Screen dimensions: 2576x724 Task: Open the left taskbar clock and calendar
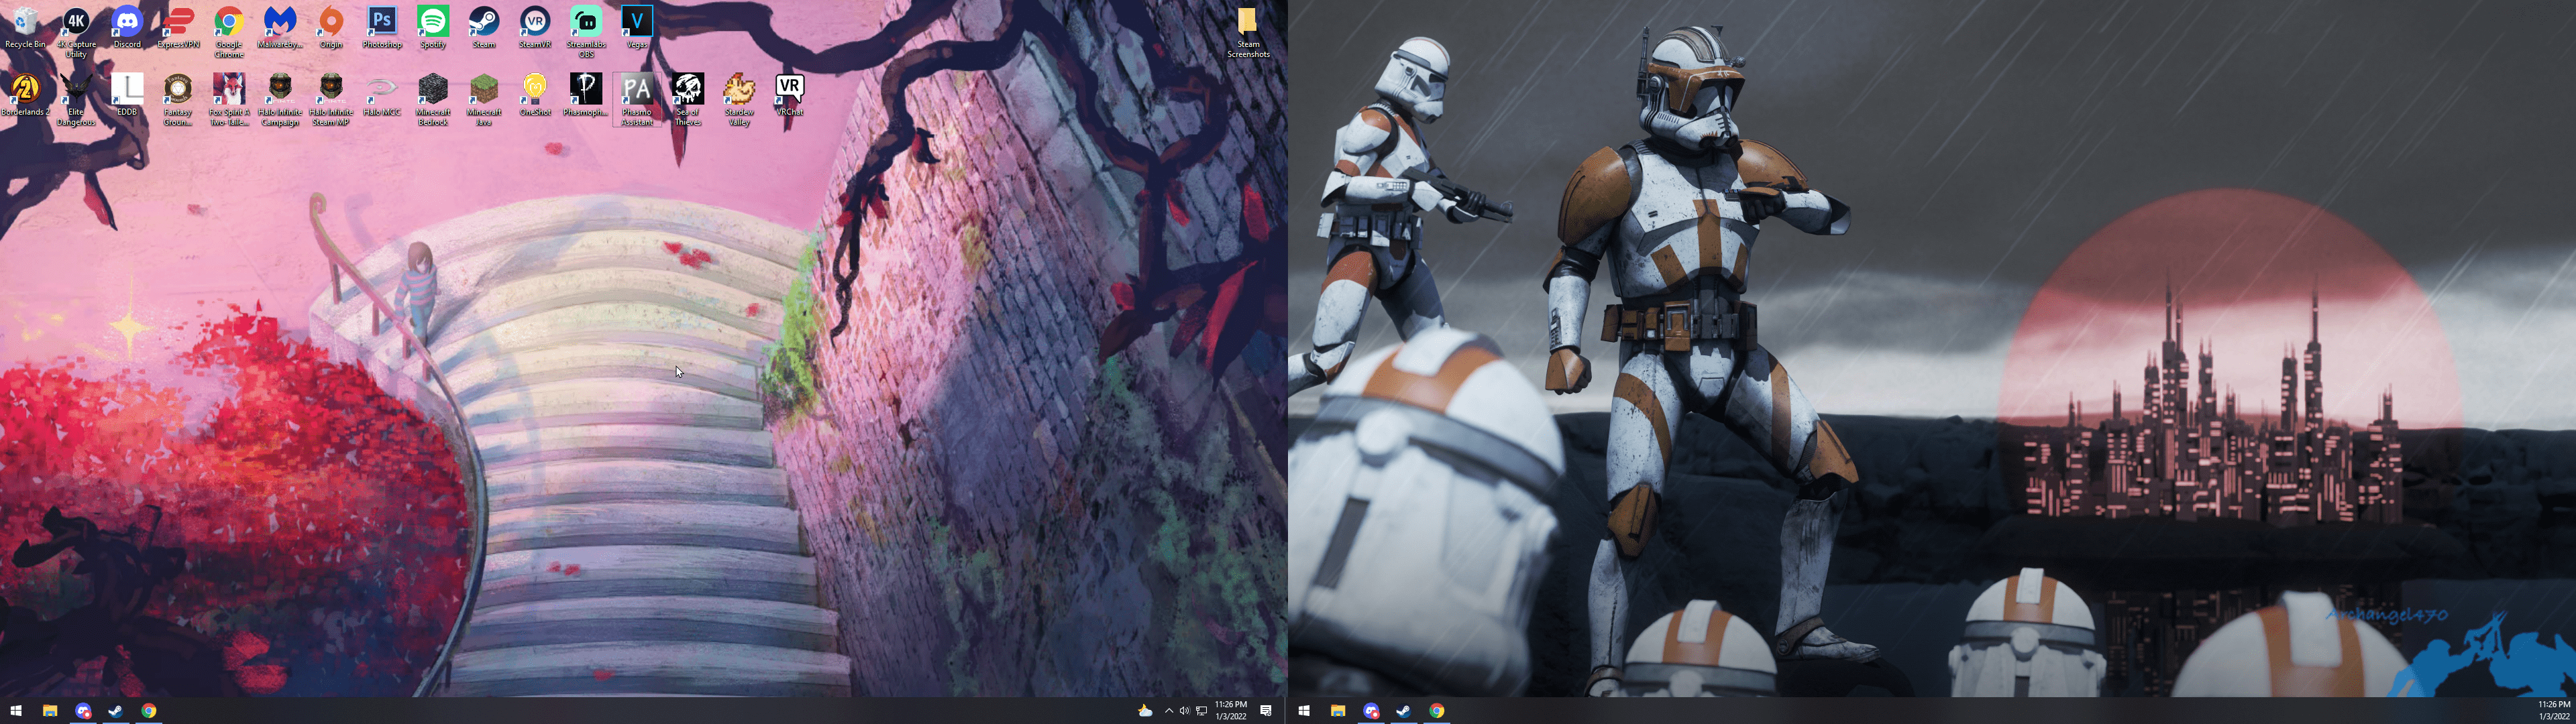pos(1230,711)
